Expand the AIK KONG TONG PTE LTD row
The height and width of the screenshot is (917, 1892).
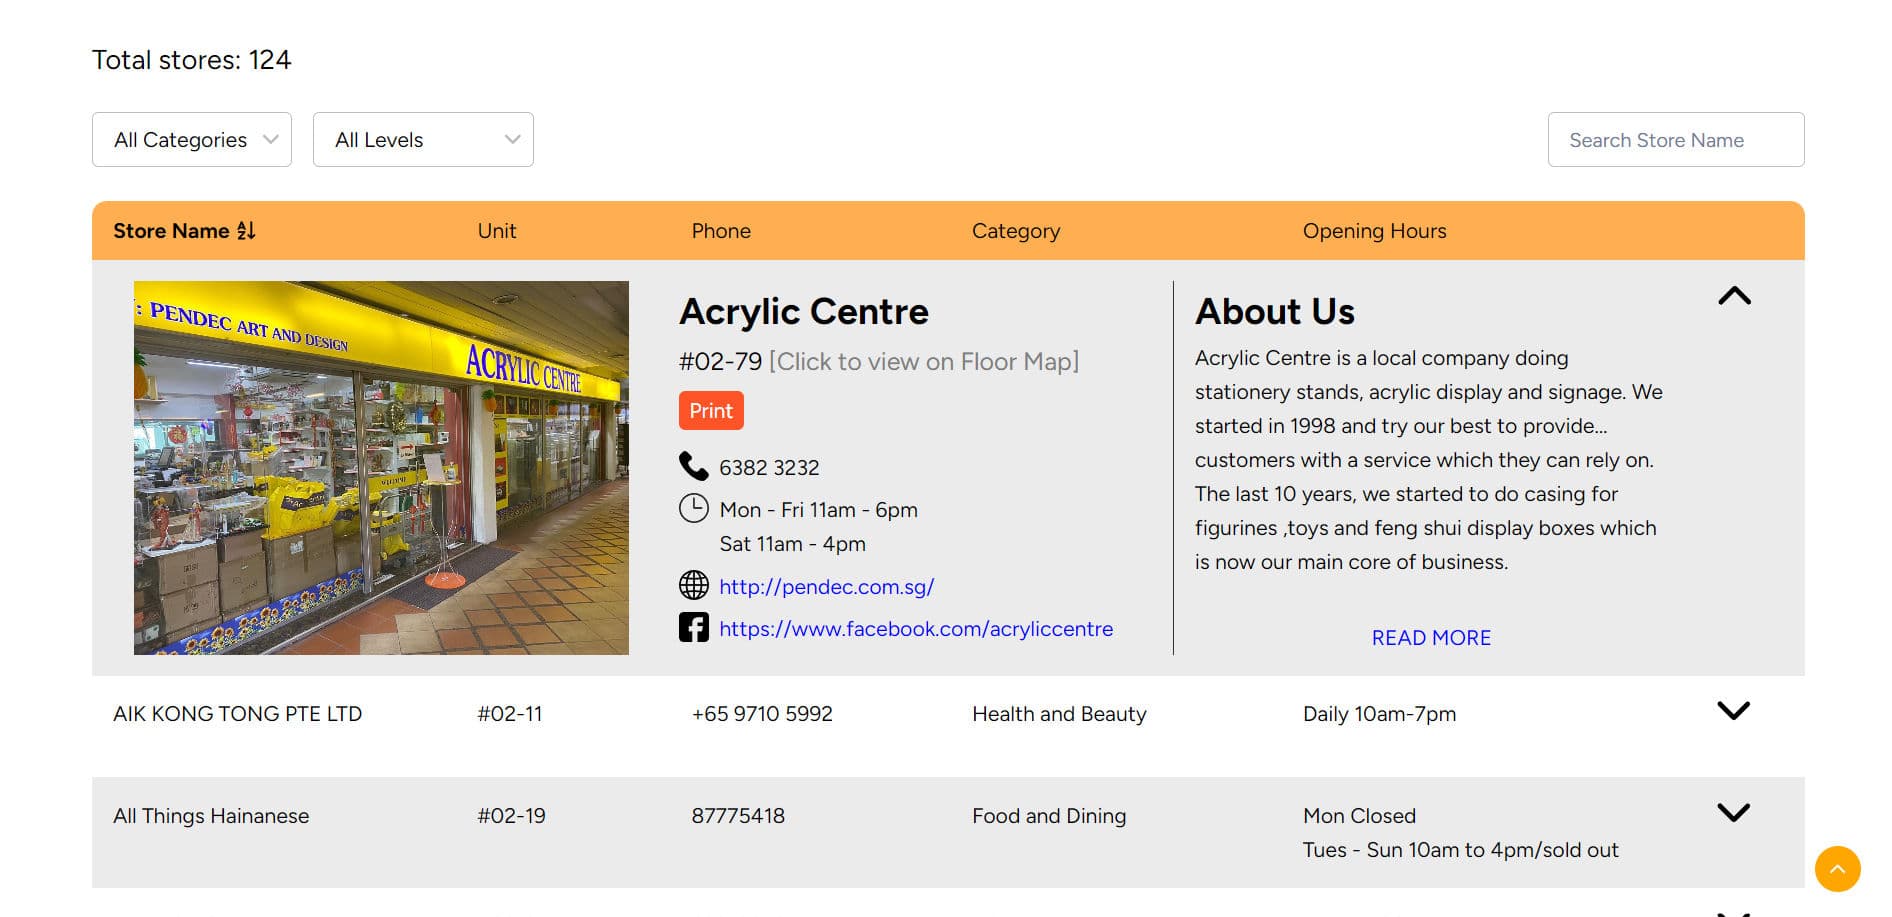1733,711
